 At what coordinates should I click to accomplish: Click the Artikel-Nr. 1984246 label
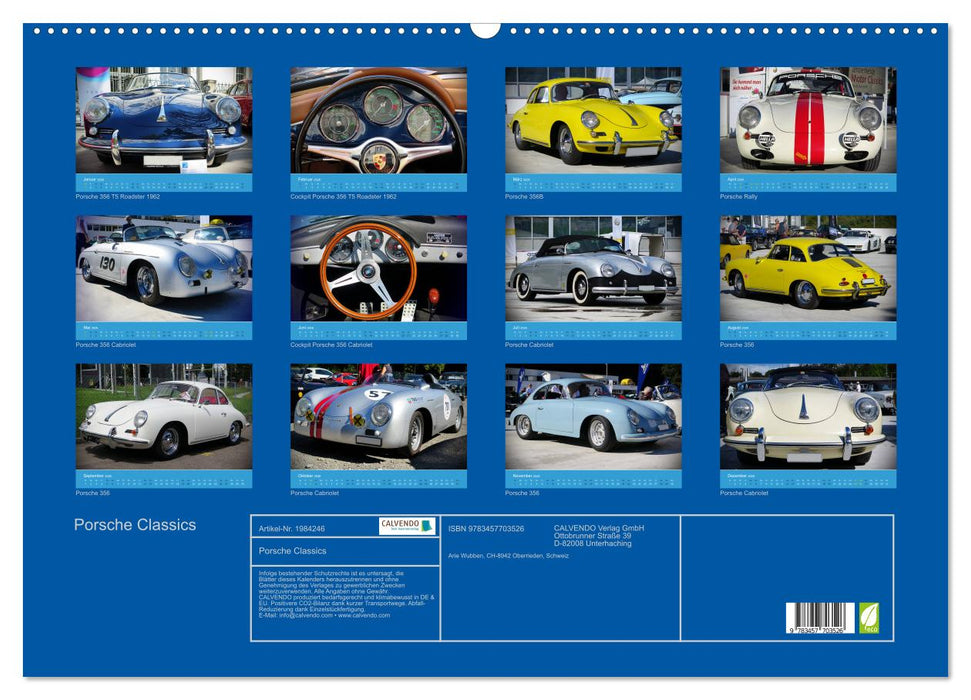tap(292, 529)
